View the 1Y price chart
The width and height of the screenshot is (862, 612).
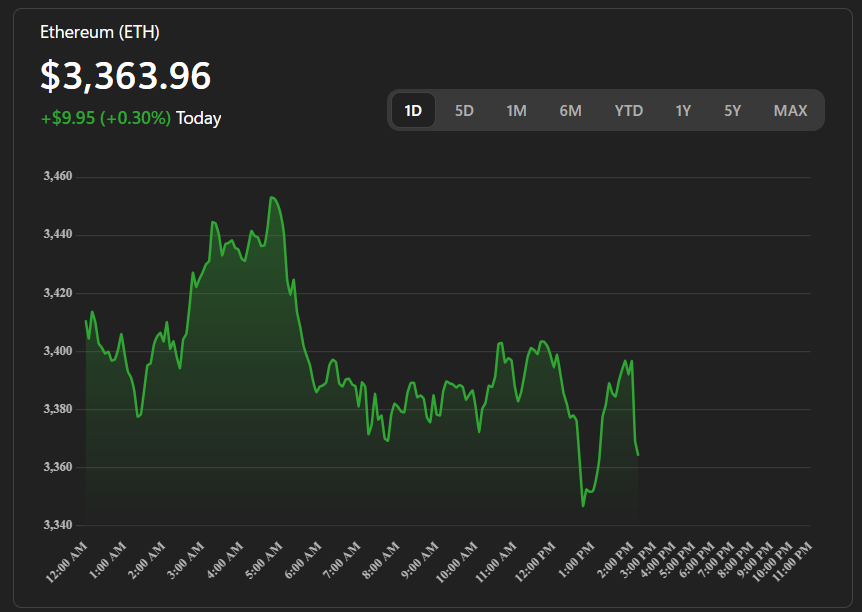(683, 110)
